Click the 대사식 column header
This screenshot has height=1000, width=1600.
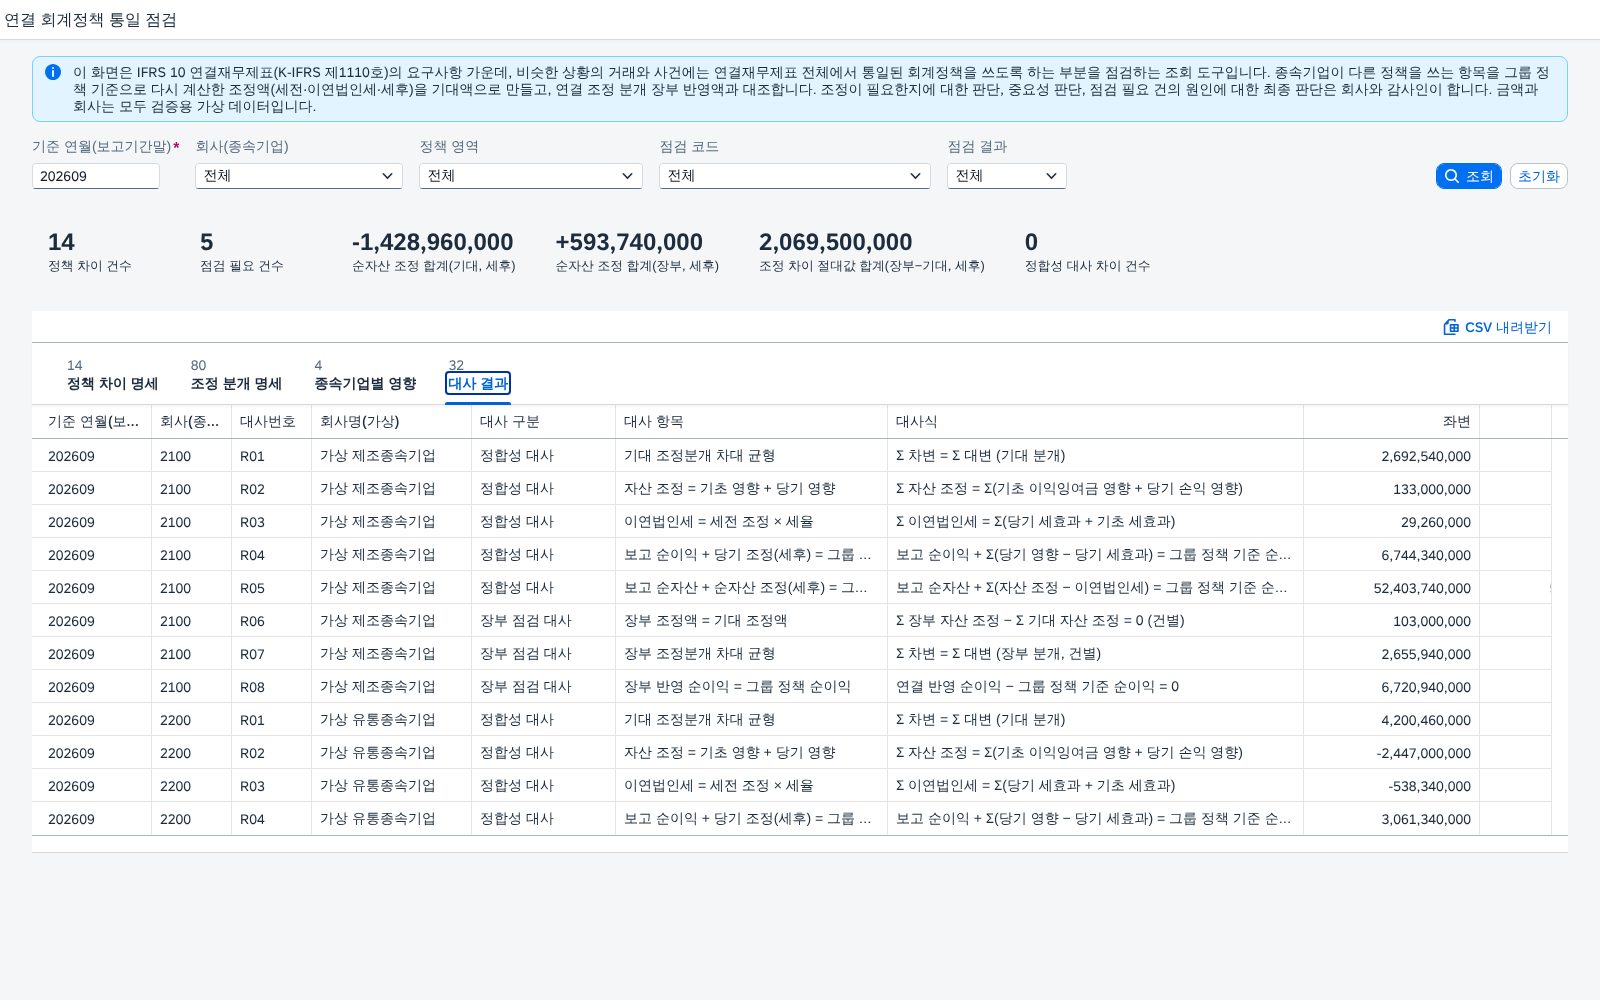coord(1096,422)
